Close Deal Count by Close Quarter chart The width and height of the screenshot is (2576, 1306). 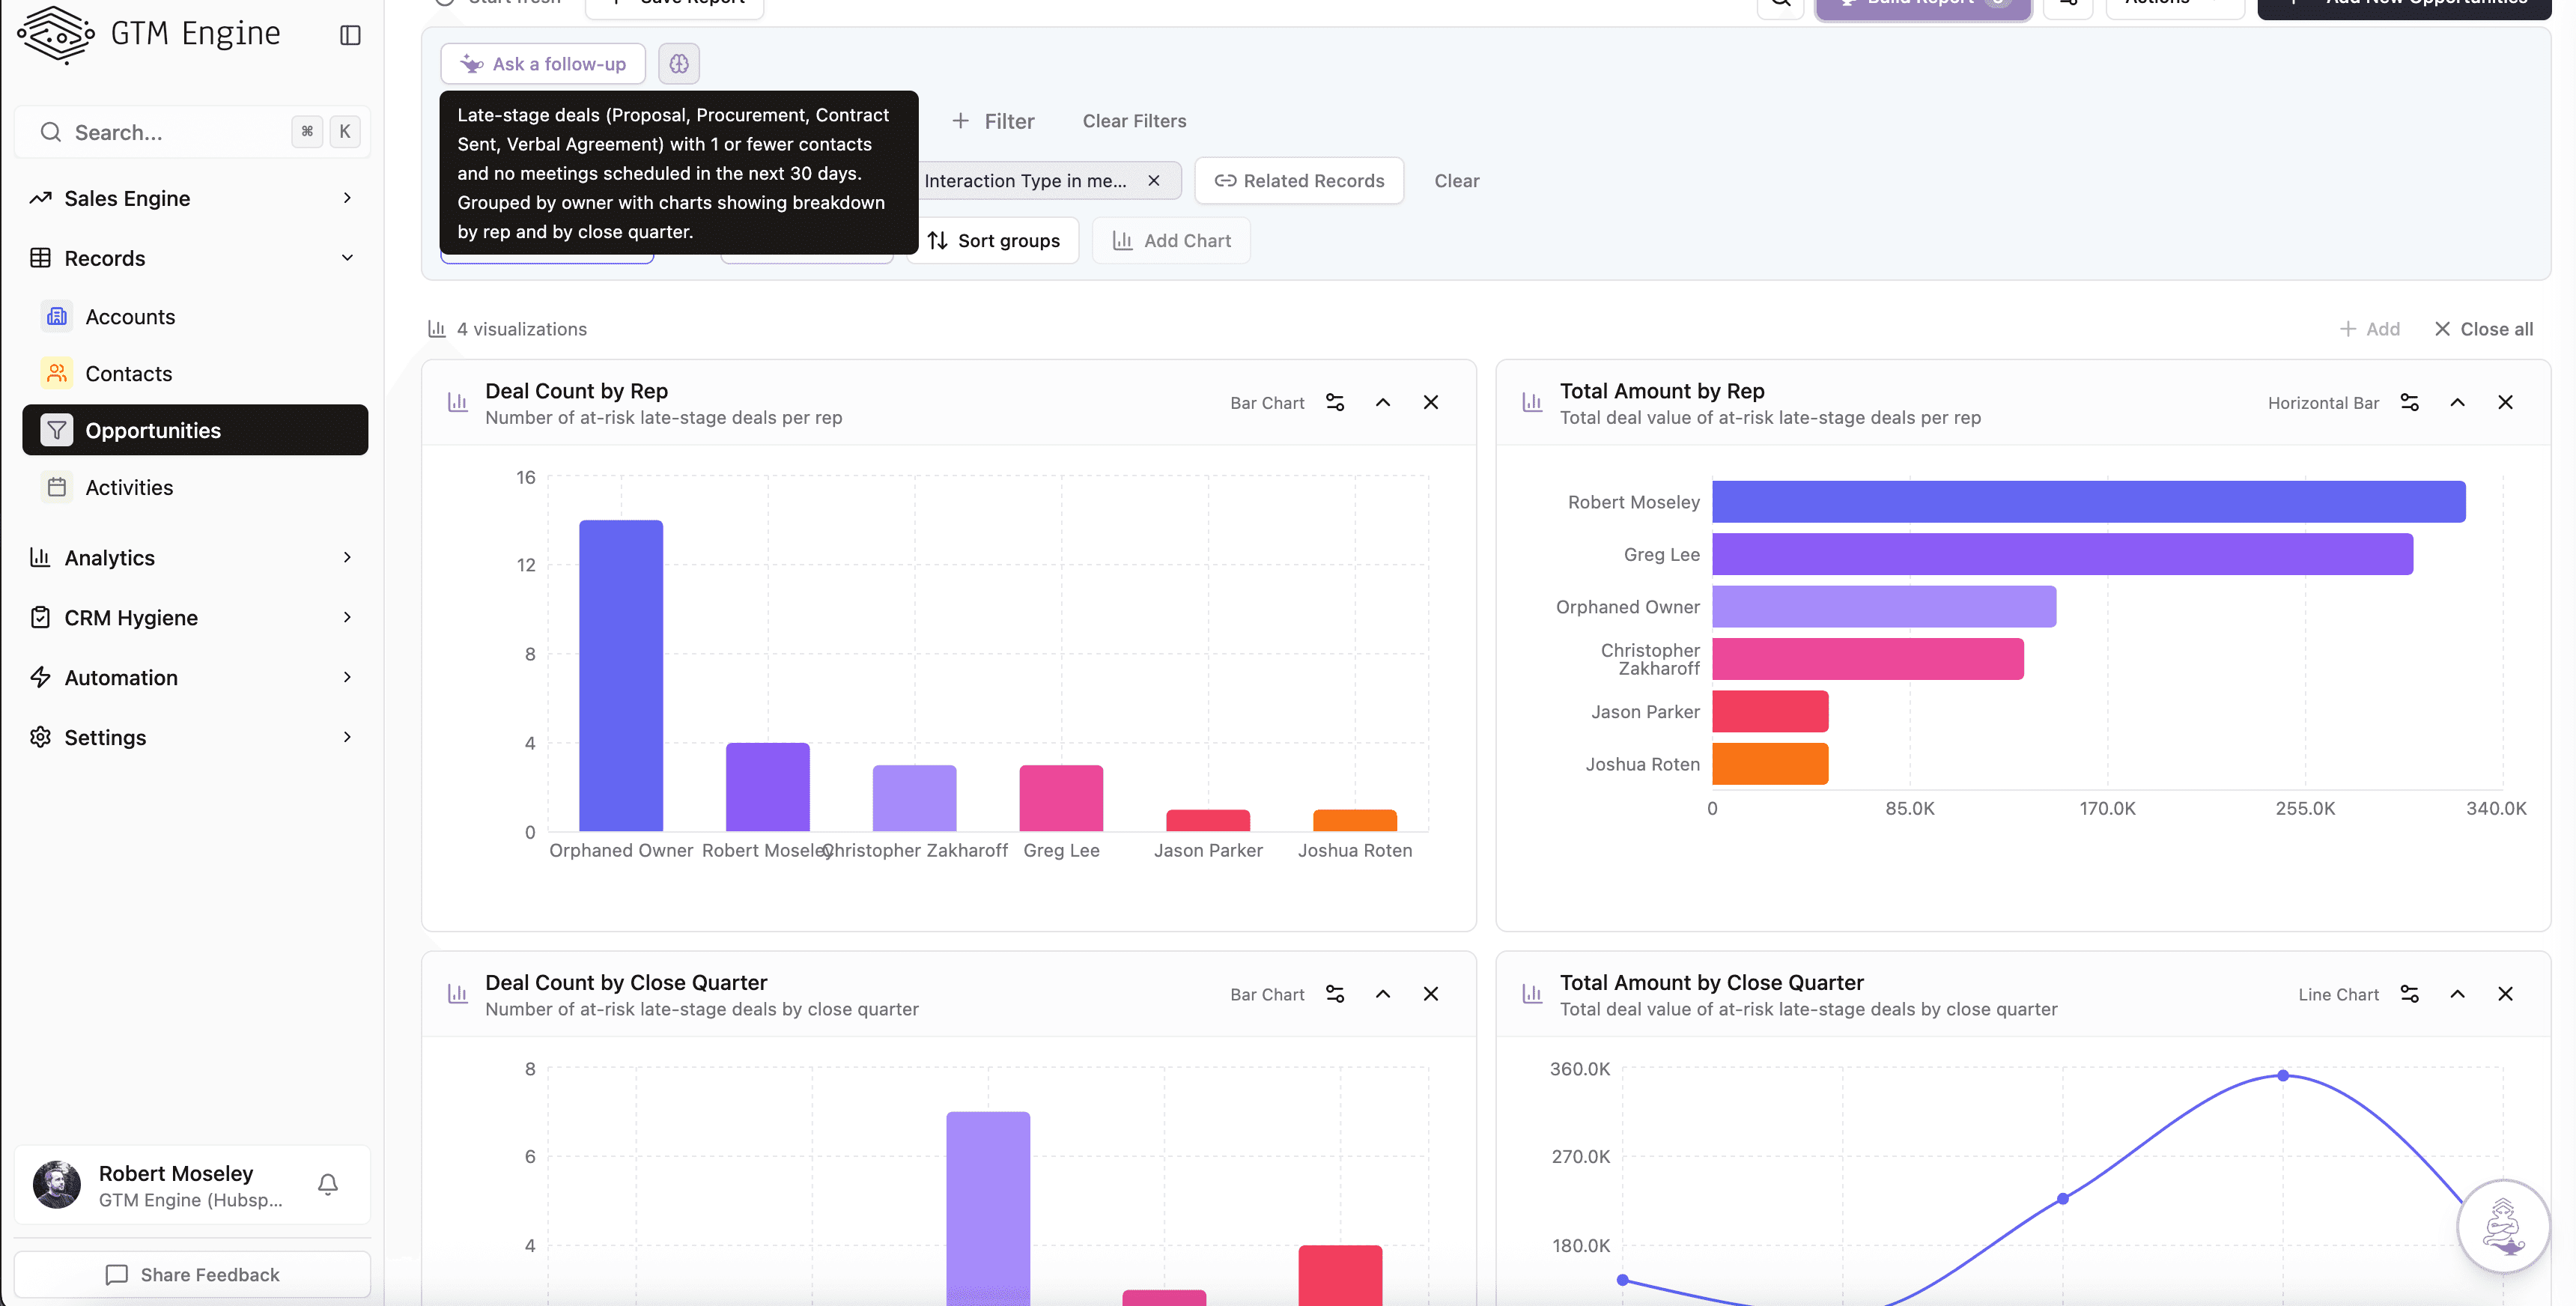[1431, 994]
